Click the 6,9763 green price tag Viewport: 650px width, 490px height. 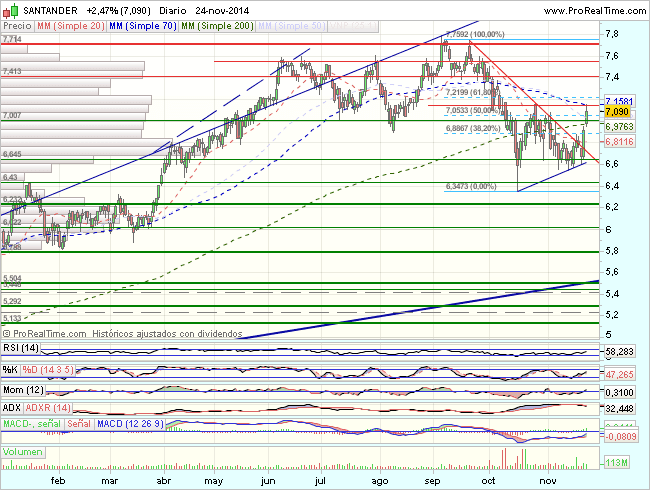(x=619, y=126)
